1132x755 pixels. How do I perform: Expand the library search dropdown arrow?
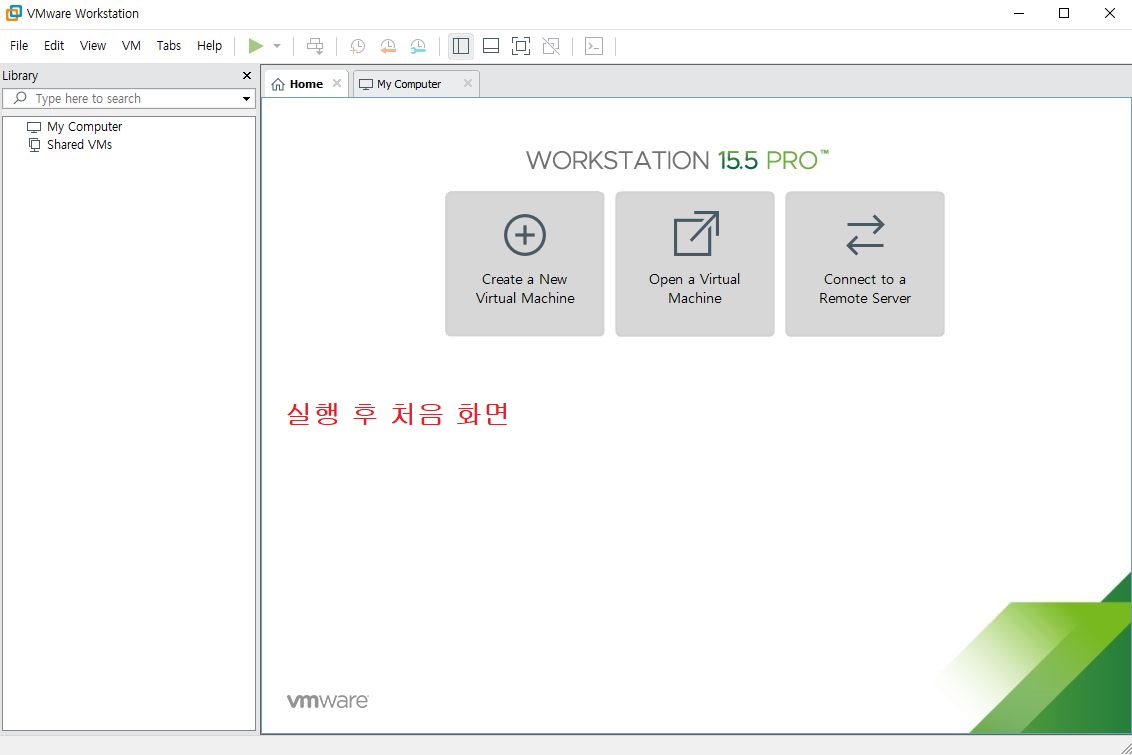pos(246,99)
